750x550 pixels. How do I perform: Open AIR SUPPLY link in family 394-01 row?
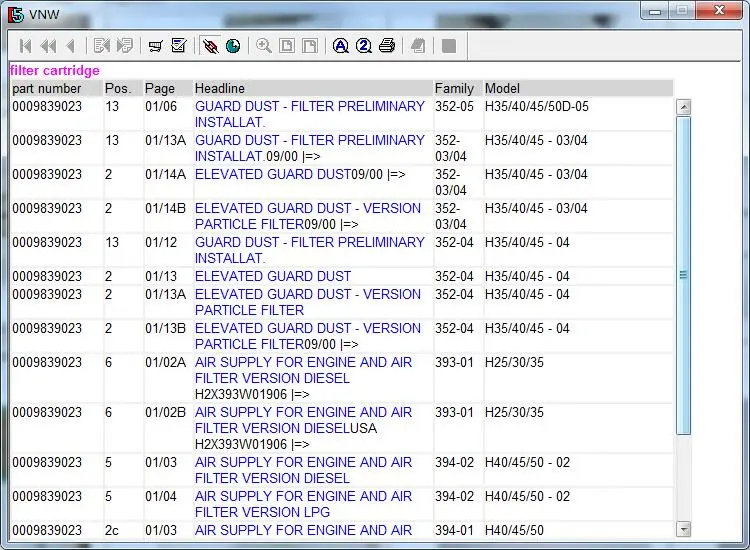coord(303,530)
